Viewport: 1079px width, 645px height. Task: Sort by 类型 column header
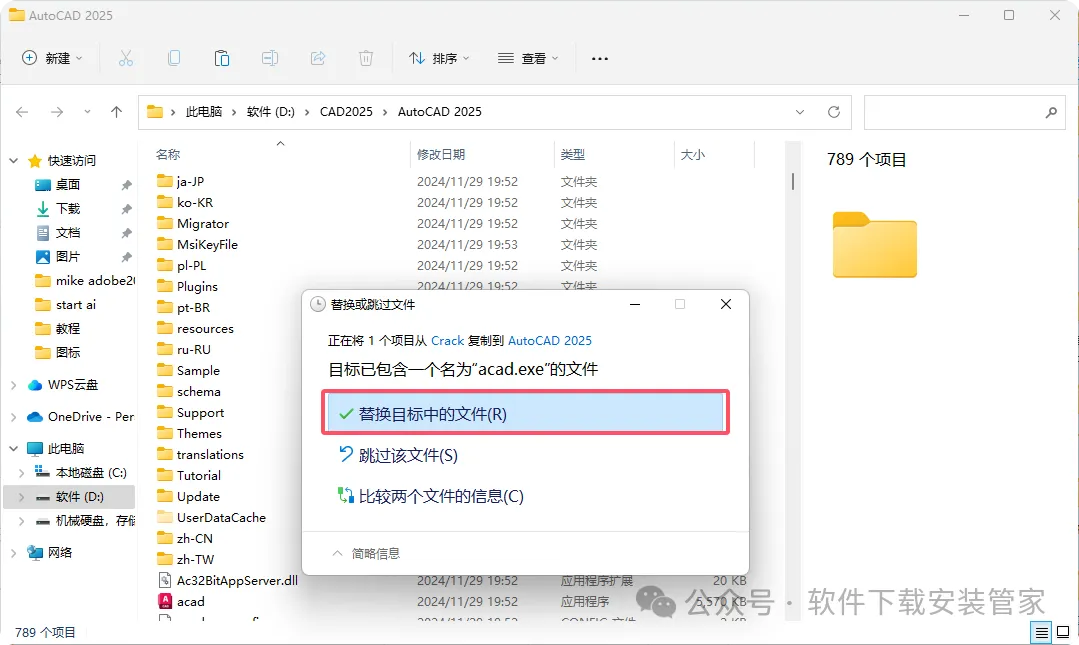(573, 154)
